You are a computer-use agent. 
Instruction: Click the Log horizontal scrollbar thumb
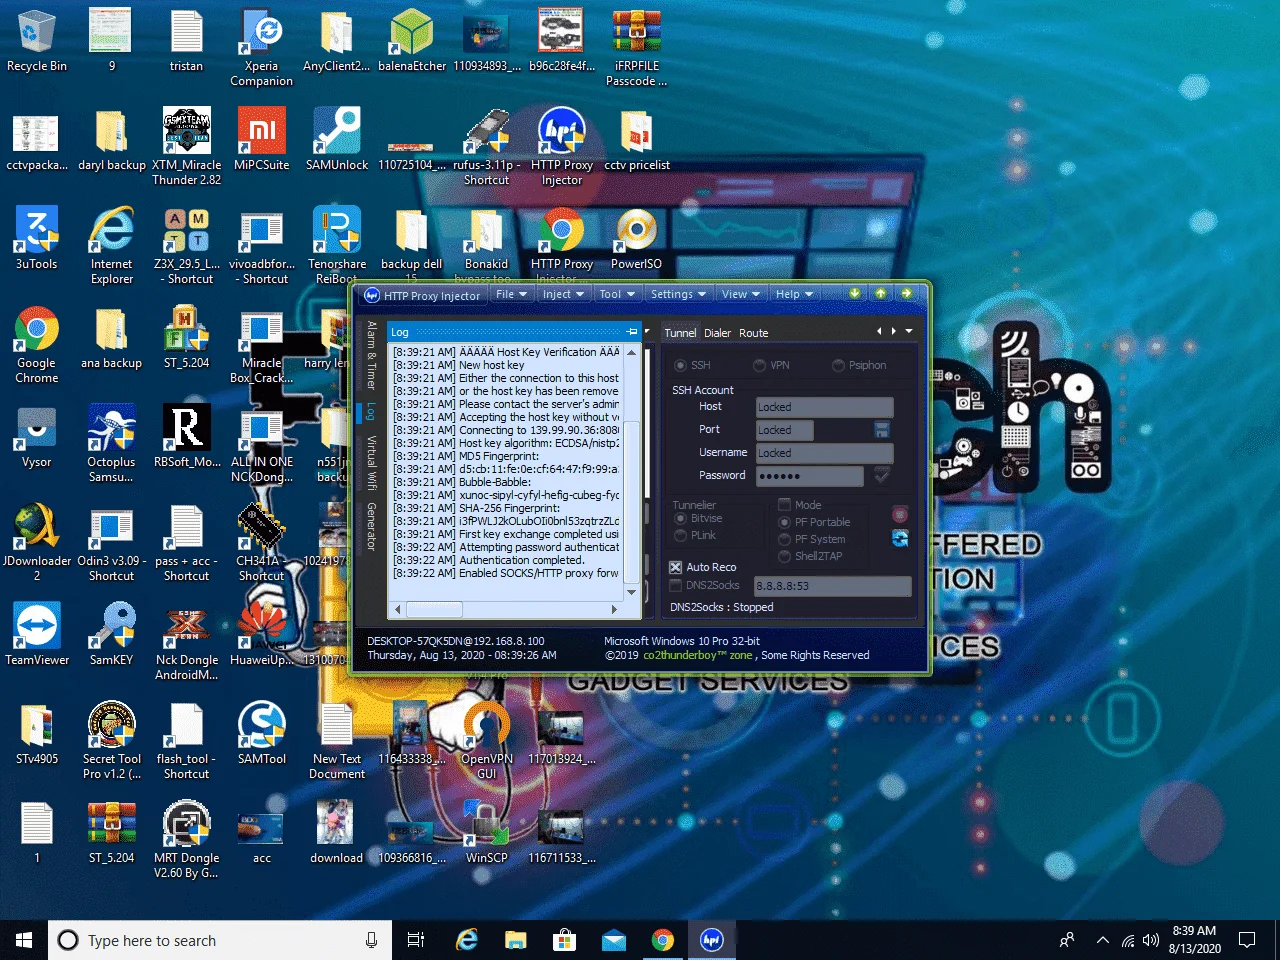(433, 609)
